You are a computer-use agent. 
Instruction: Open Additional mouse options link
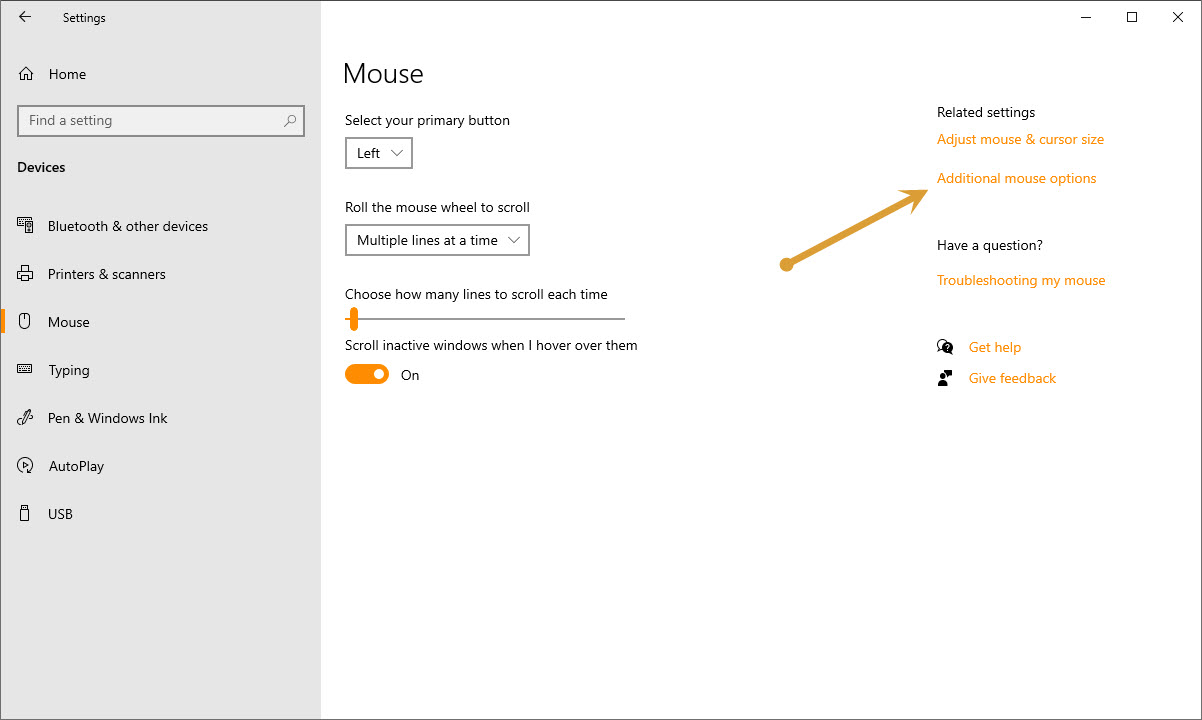tap(1016, 178)
